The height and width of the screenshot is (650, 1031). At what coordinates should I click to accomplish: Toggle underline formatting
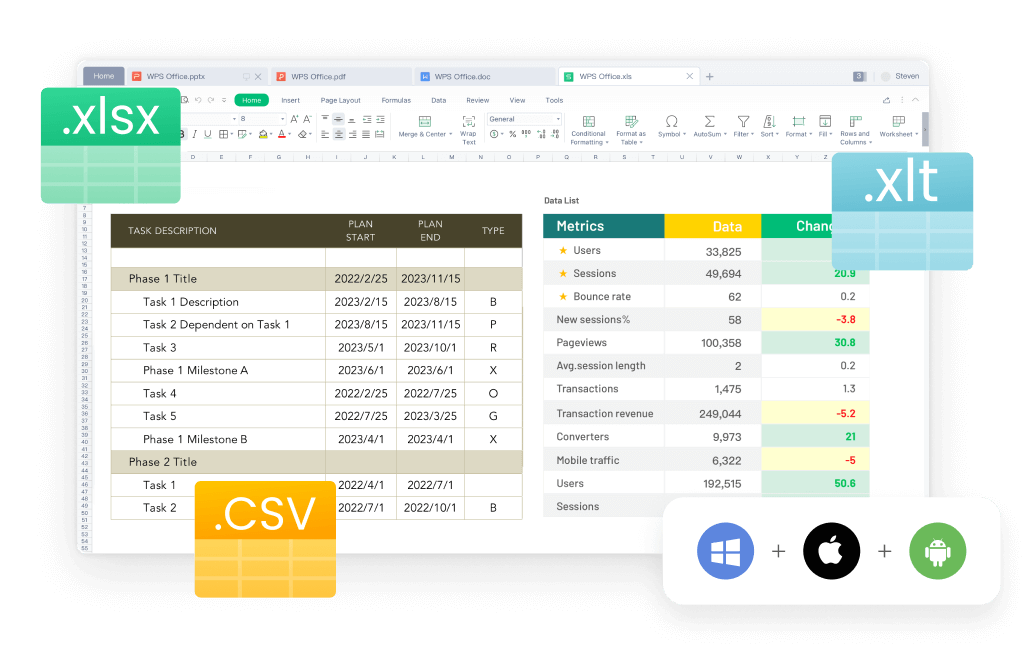(x=208, y=134)
